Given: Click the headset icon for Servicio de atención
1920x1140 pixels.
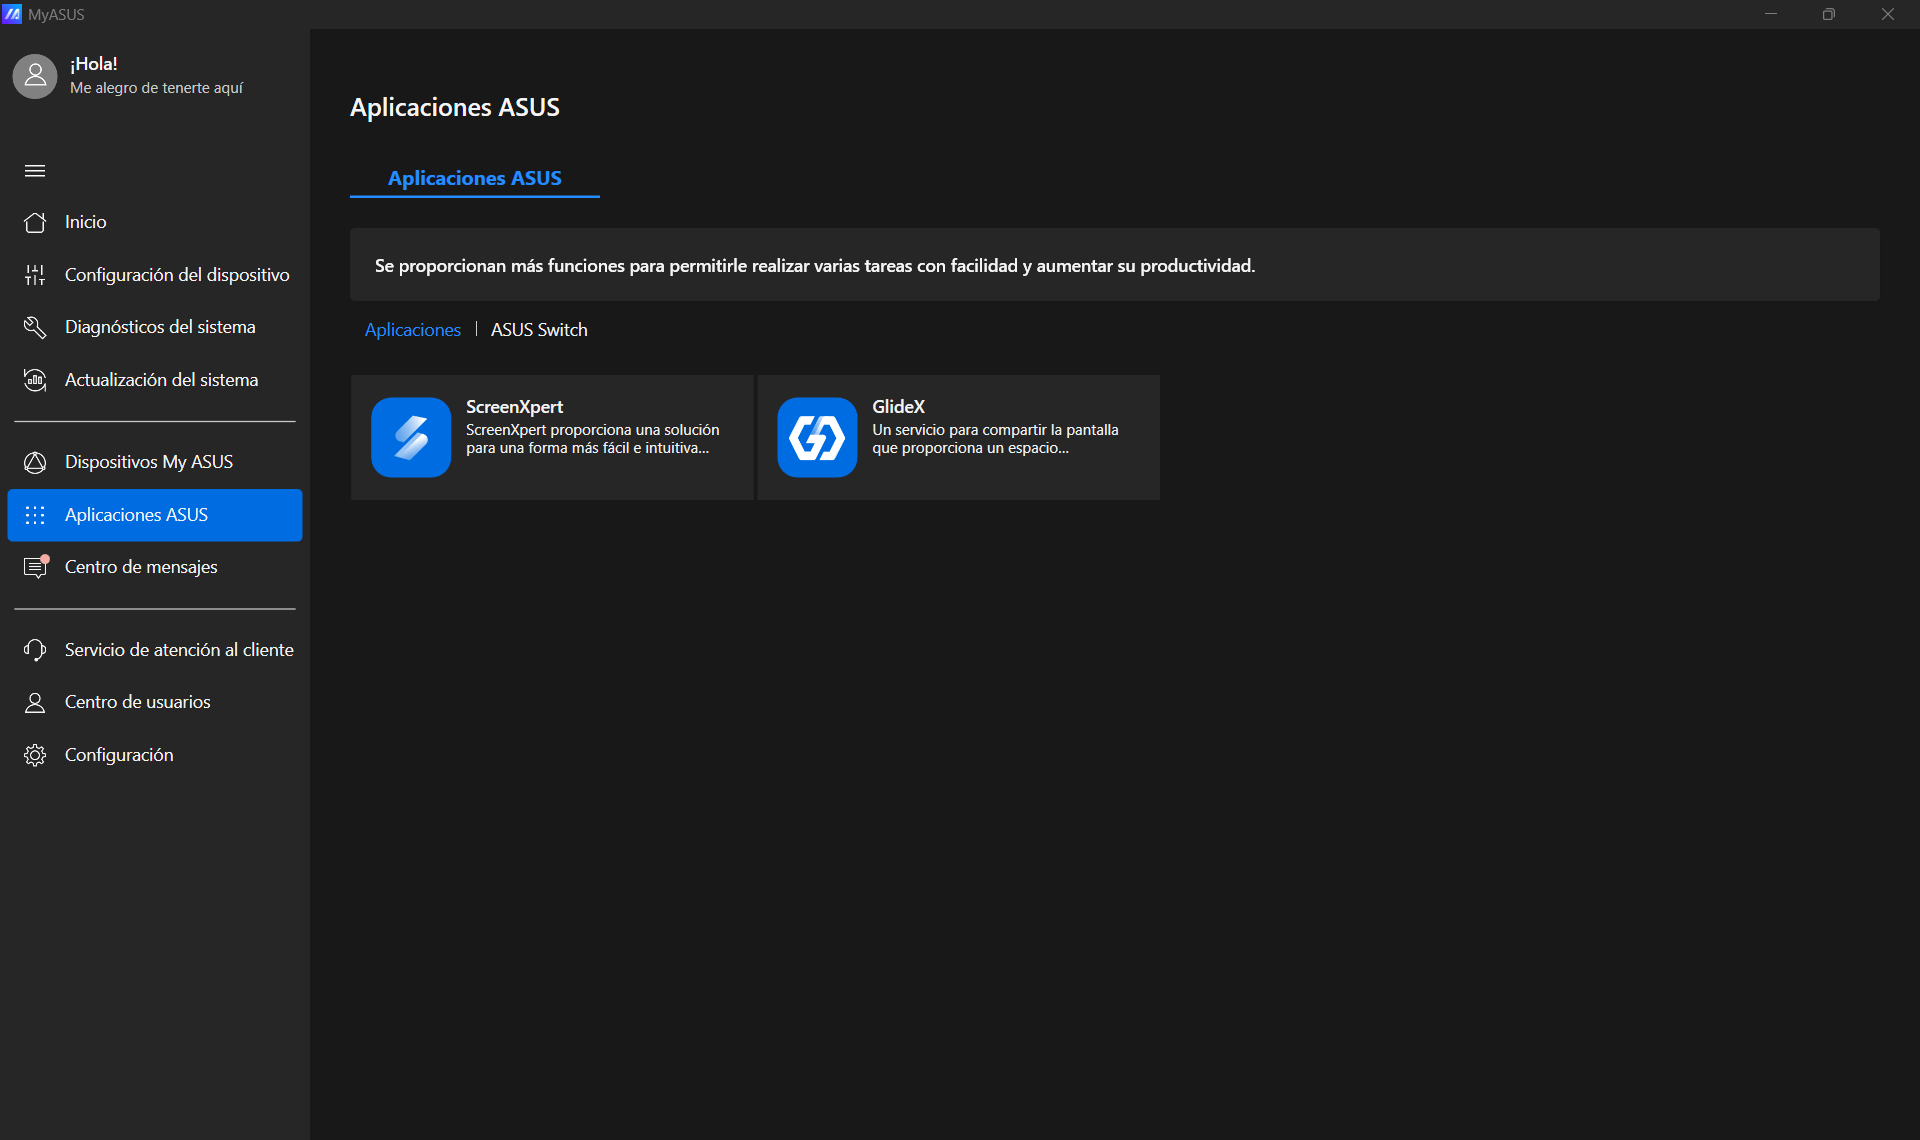Looking at the screenshot, I should [35, 650].
